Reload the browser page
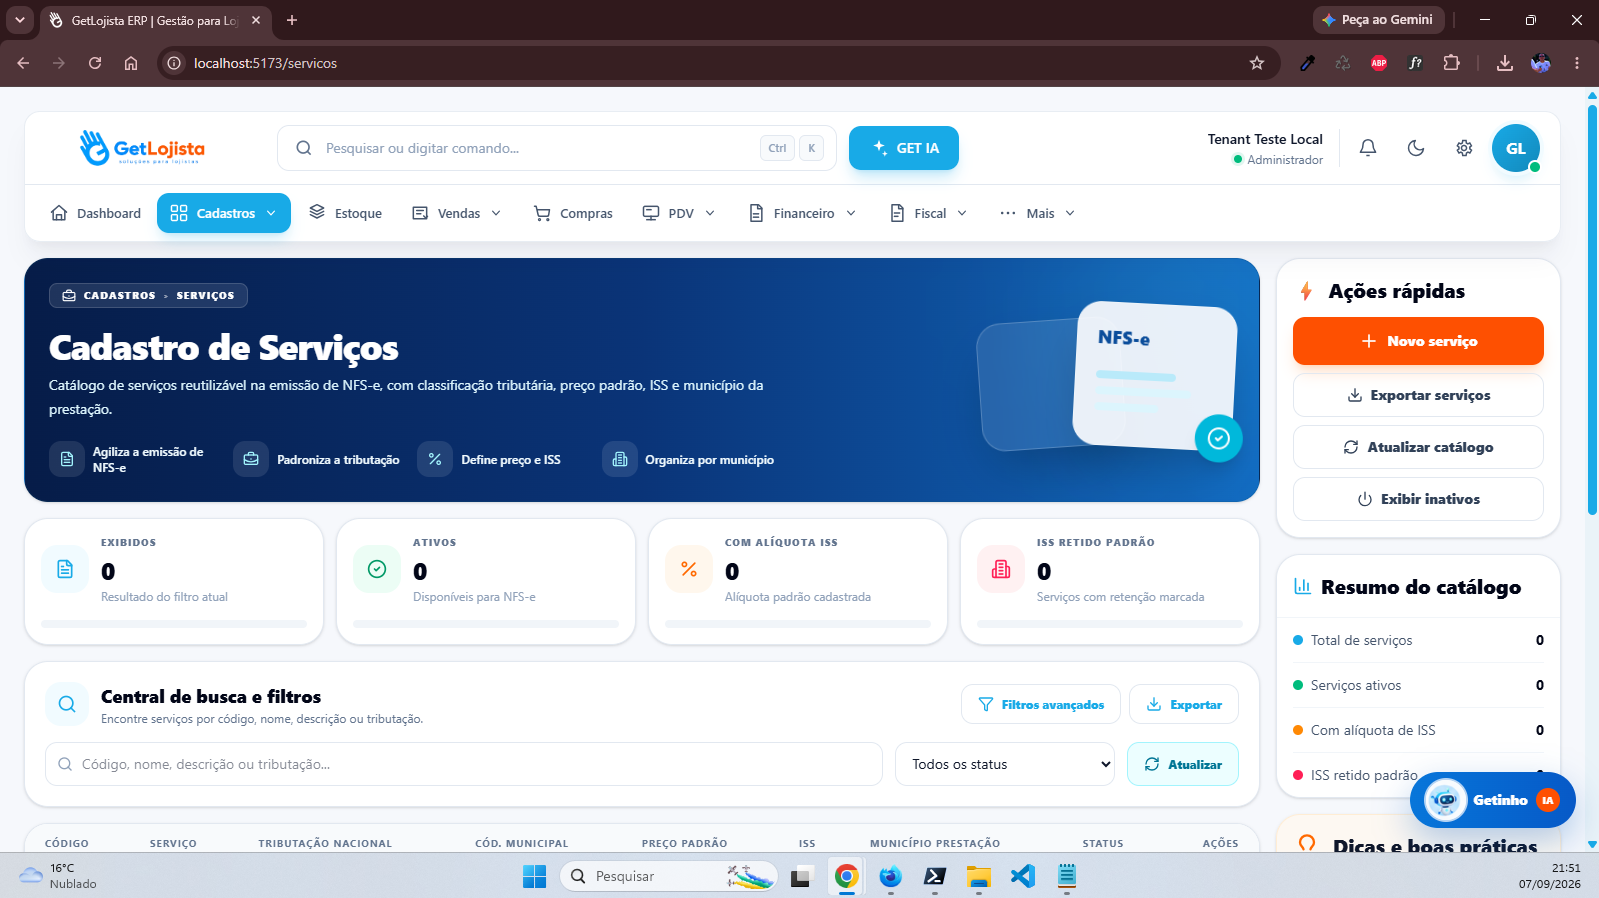 (x=95, y=63)
